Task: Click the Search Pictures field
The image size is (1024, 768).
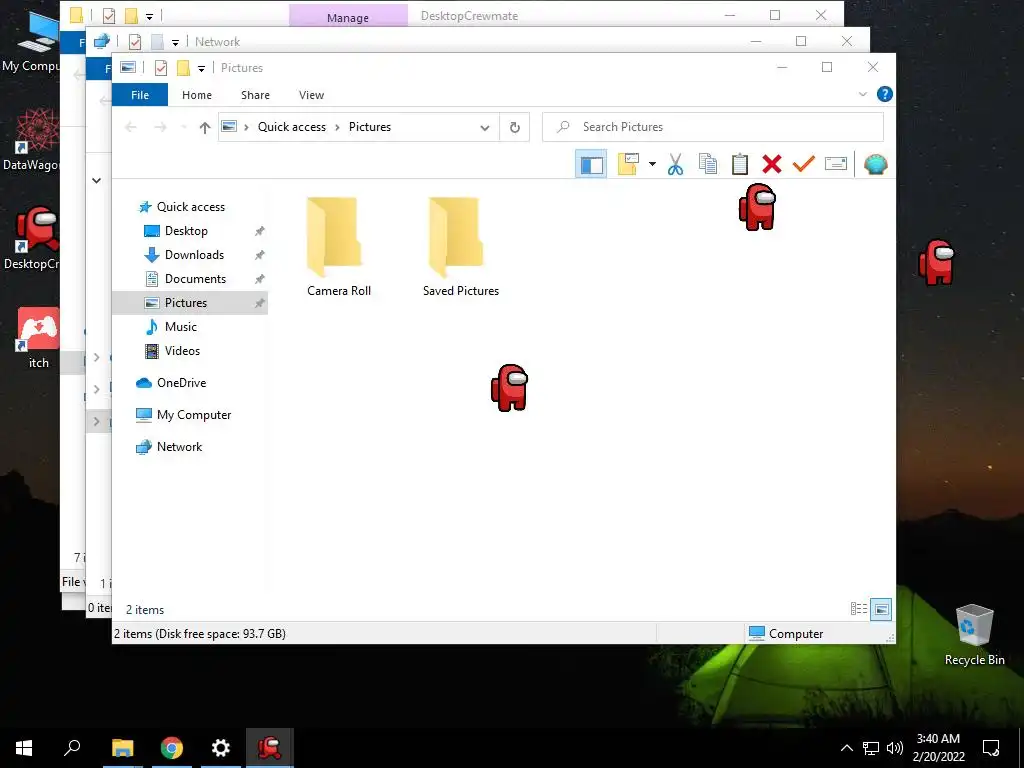Action: [712, 127]
